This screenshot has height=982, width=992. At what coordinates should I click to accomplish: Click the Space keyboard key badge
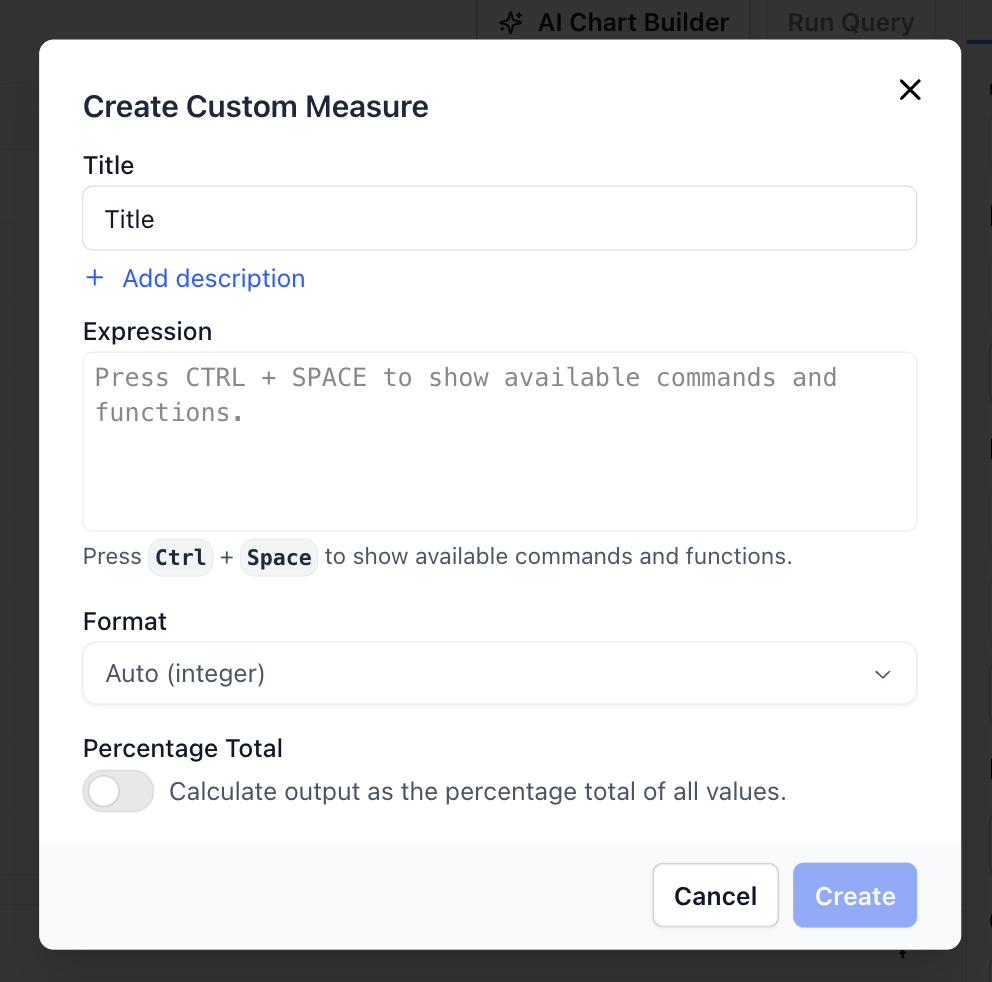tap(279, 557)
